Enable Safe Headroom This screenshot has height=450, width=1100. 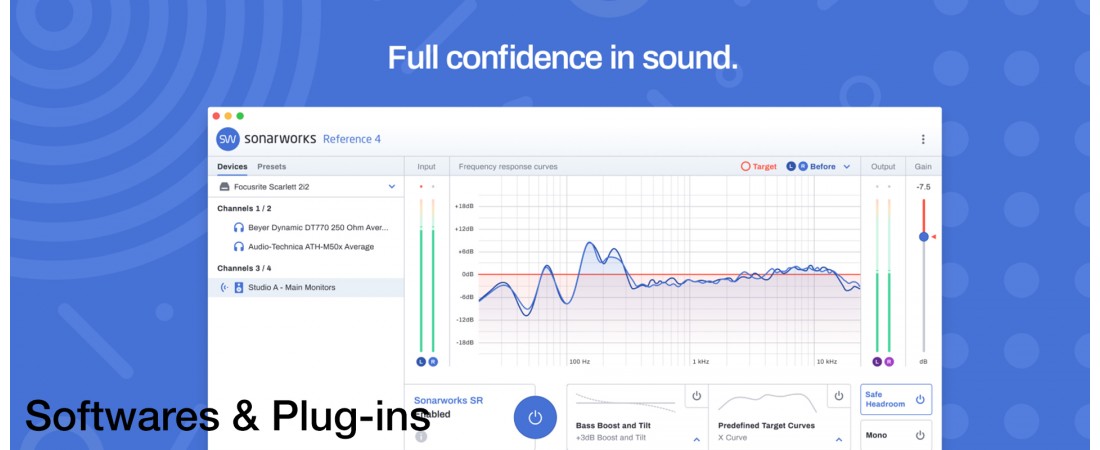coord(919,399)
